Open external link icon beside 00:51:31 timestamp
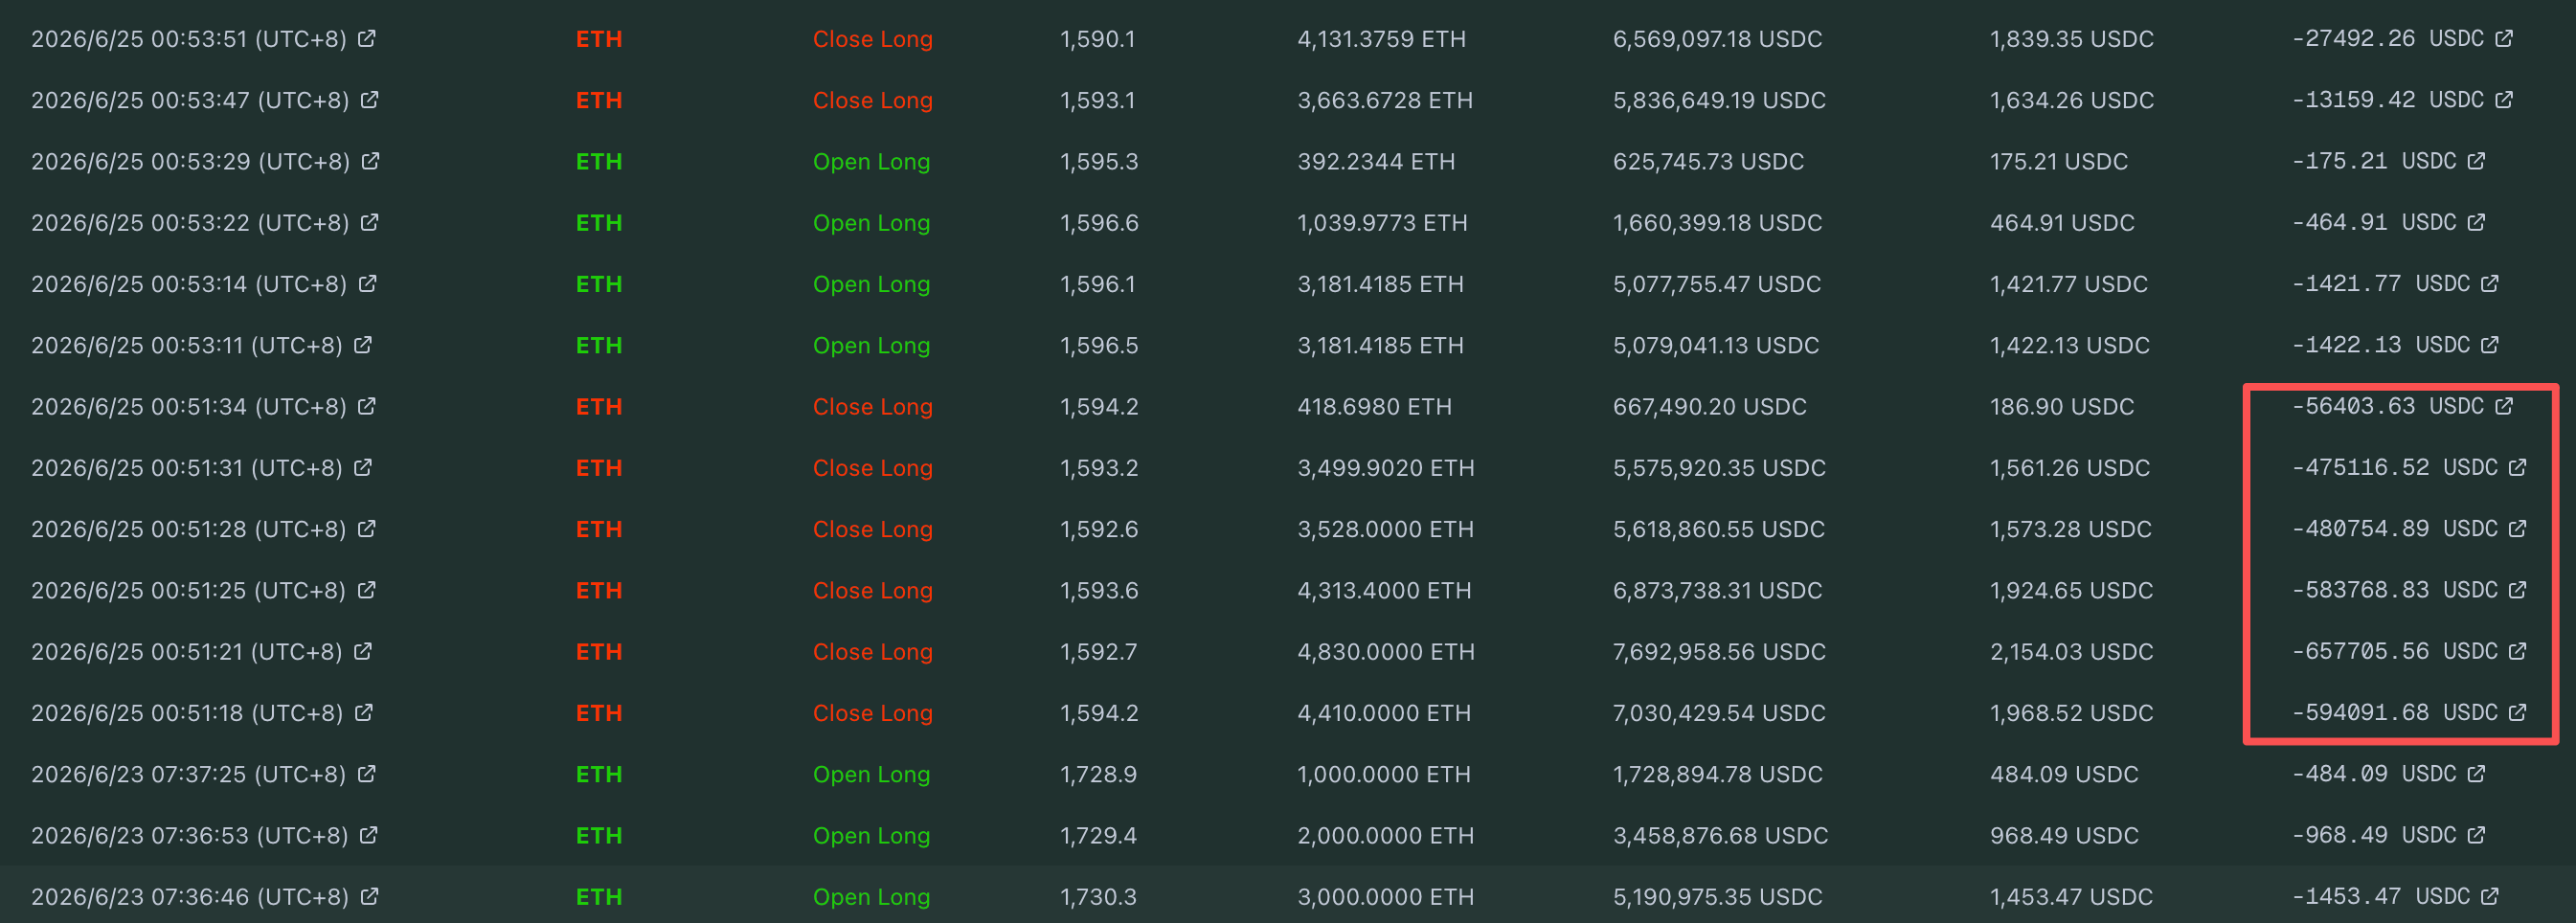This screenshot has height=923, width=2576. point(364,467)
